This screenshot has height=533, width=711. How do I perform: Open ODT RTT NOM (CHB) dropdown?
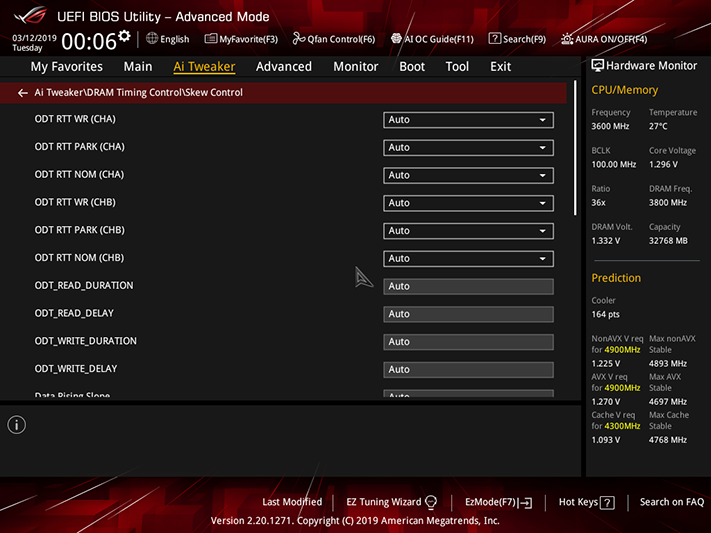(468, 259)
